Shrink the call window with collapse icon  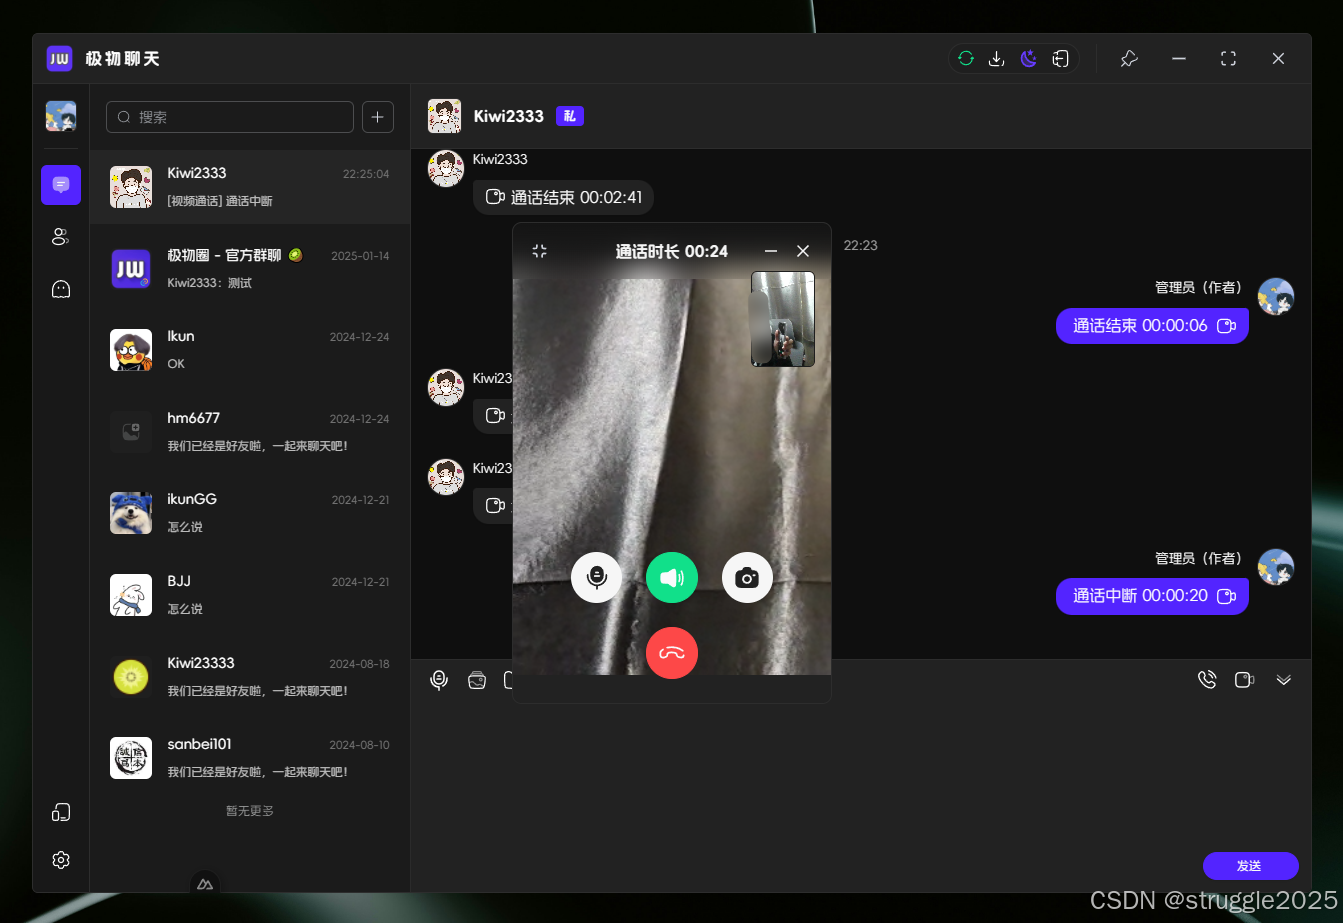(540, 251)
